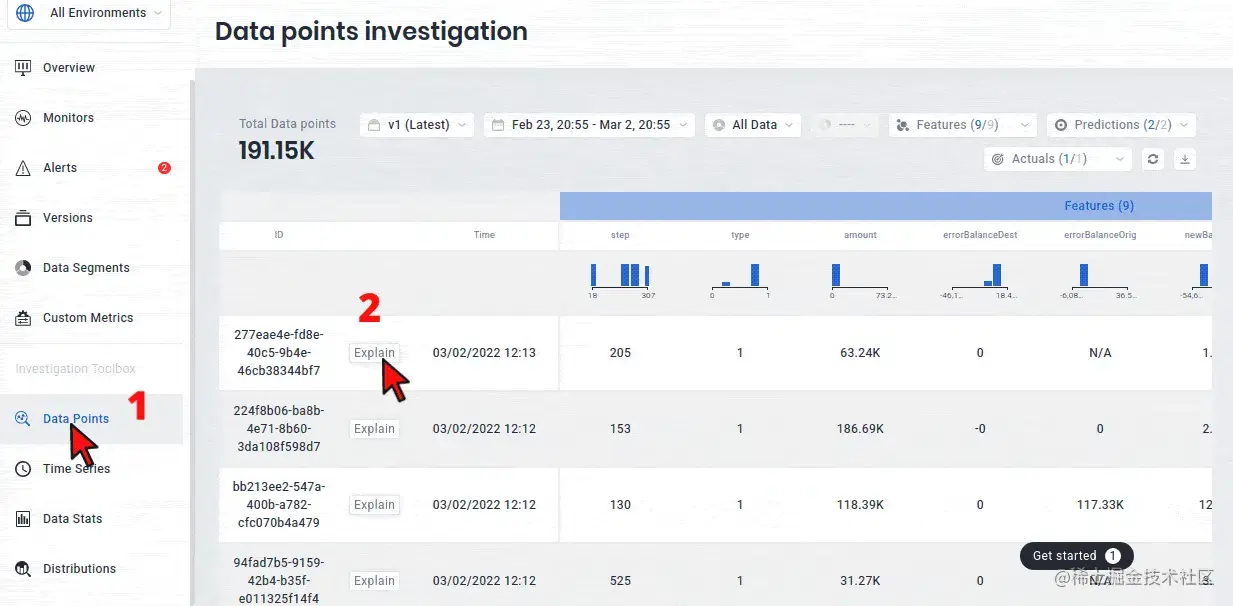This screenshot has height=606, width=1233.
Task: Click the Alerts warning triangle icon
Action: click(23, 168)
